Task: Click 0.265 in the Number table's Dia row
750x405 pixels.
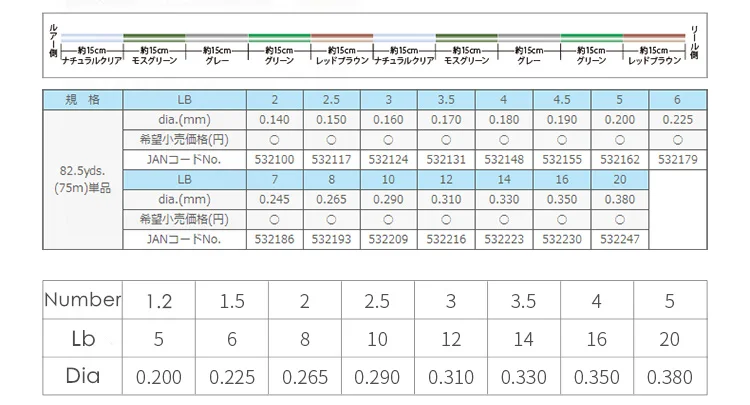Action: (x=305, y=377)
